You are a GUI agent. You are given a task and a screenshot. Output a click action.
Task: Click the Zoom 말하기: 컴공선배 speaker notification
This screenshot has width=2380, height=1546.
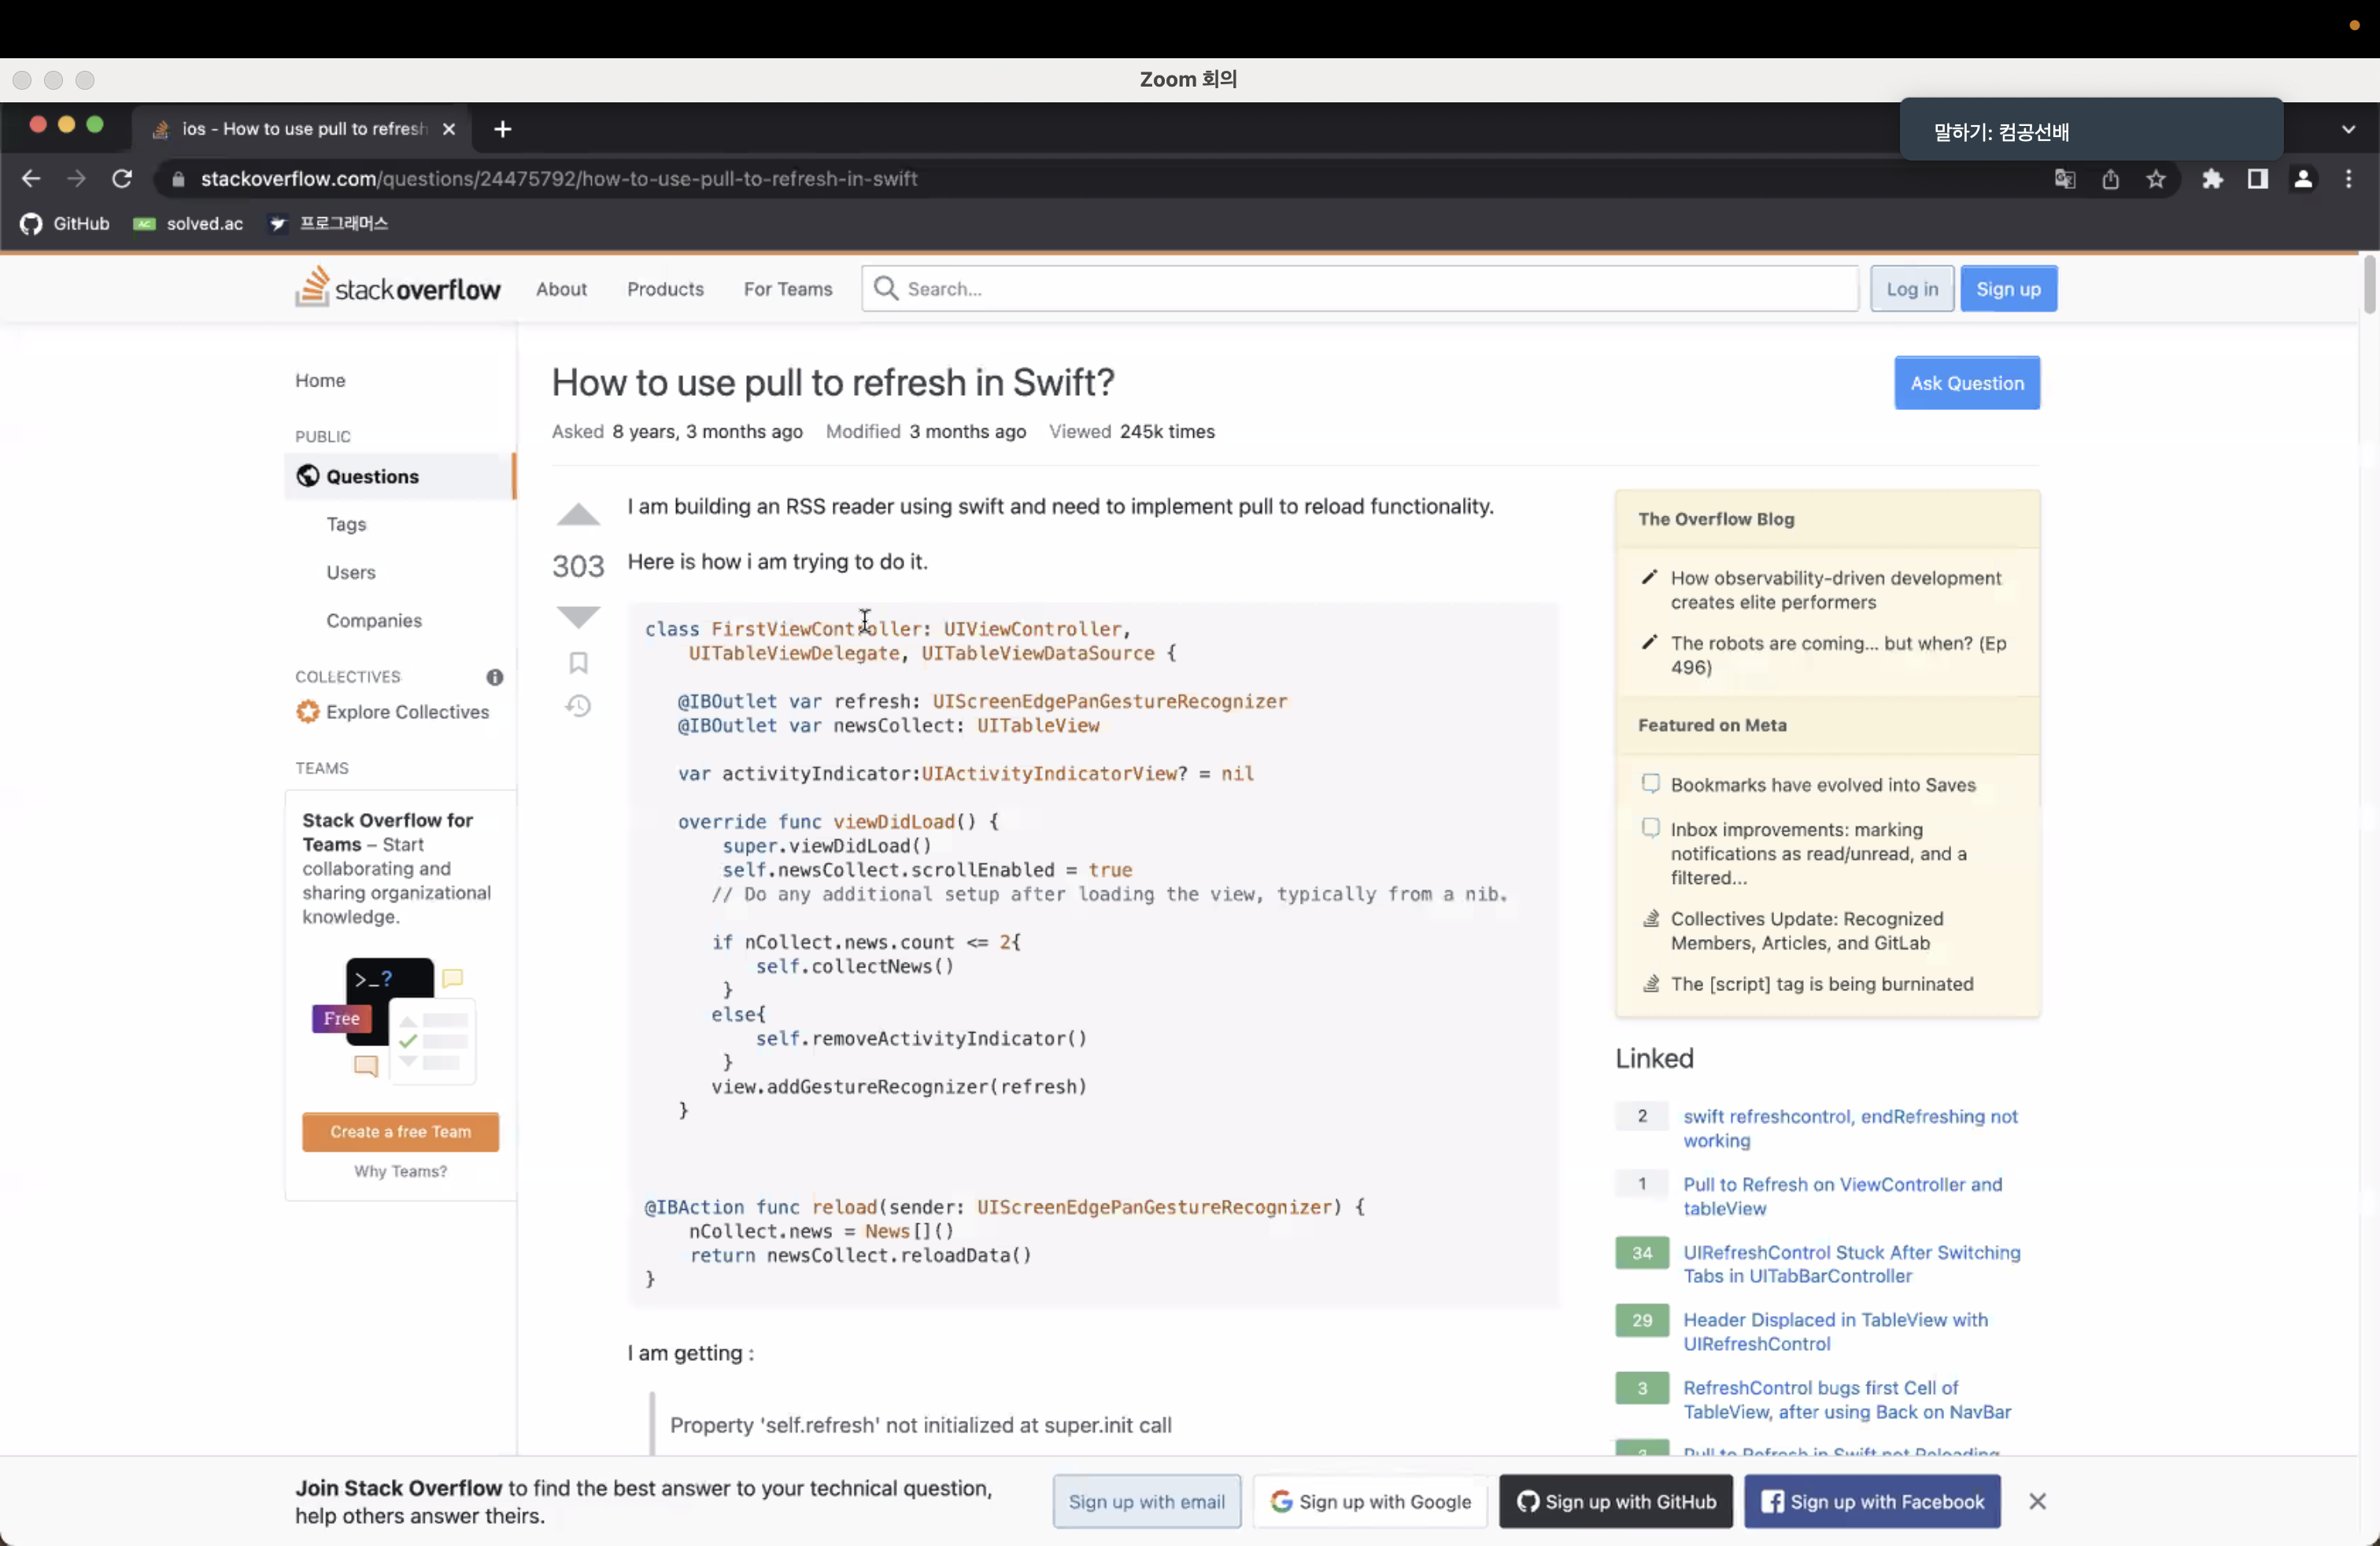(x=2091, y=130)
